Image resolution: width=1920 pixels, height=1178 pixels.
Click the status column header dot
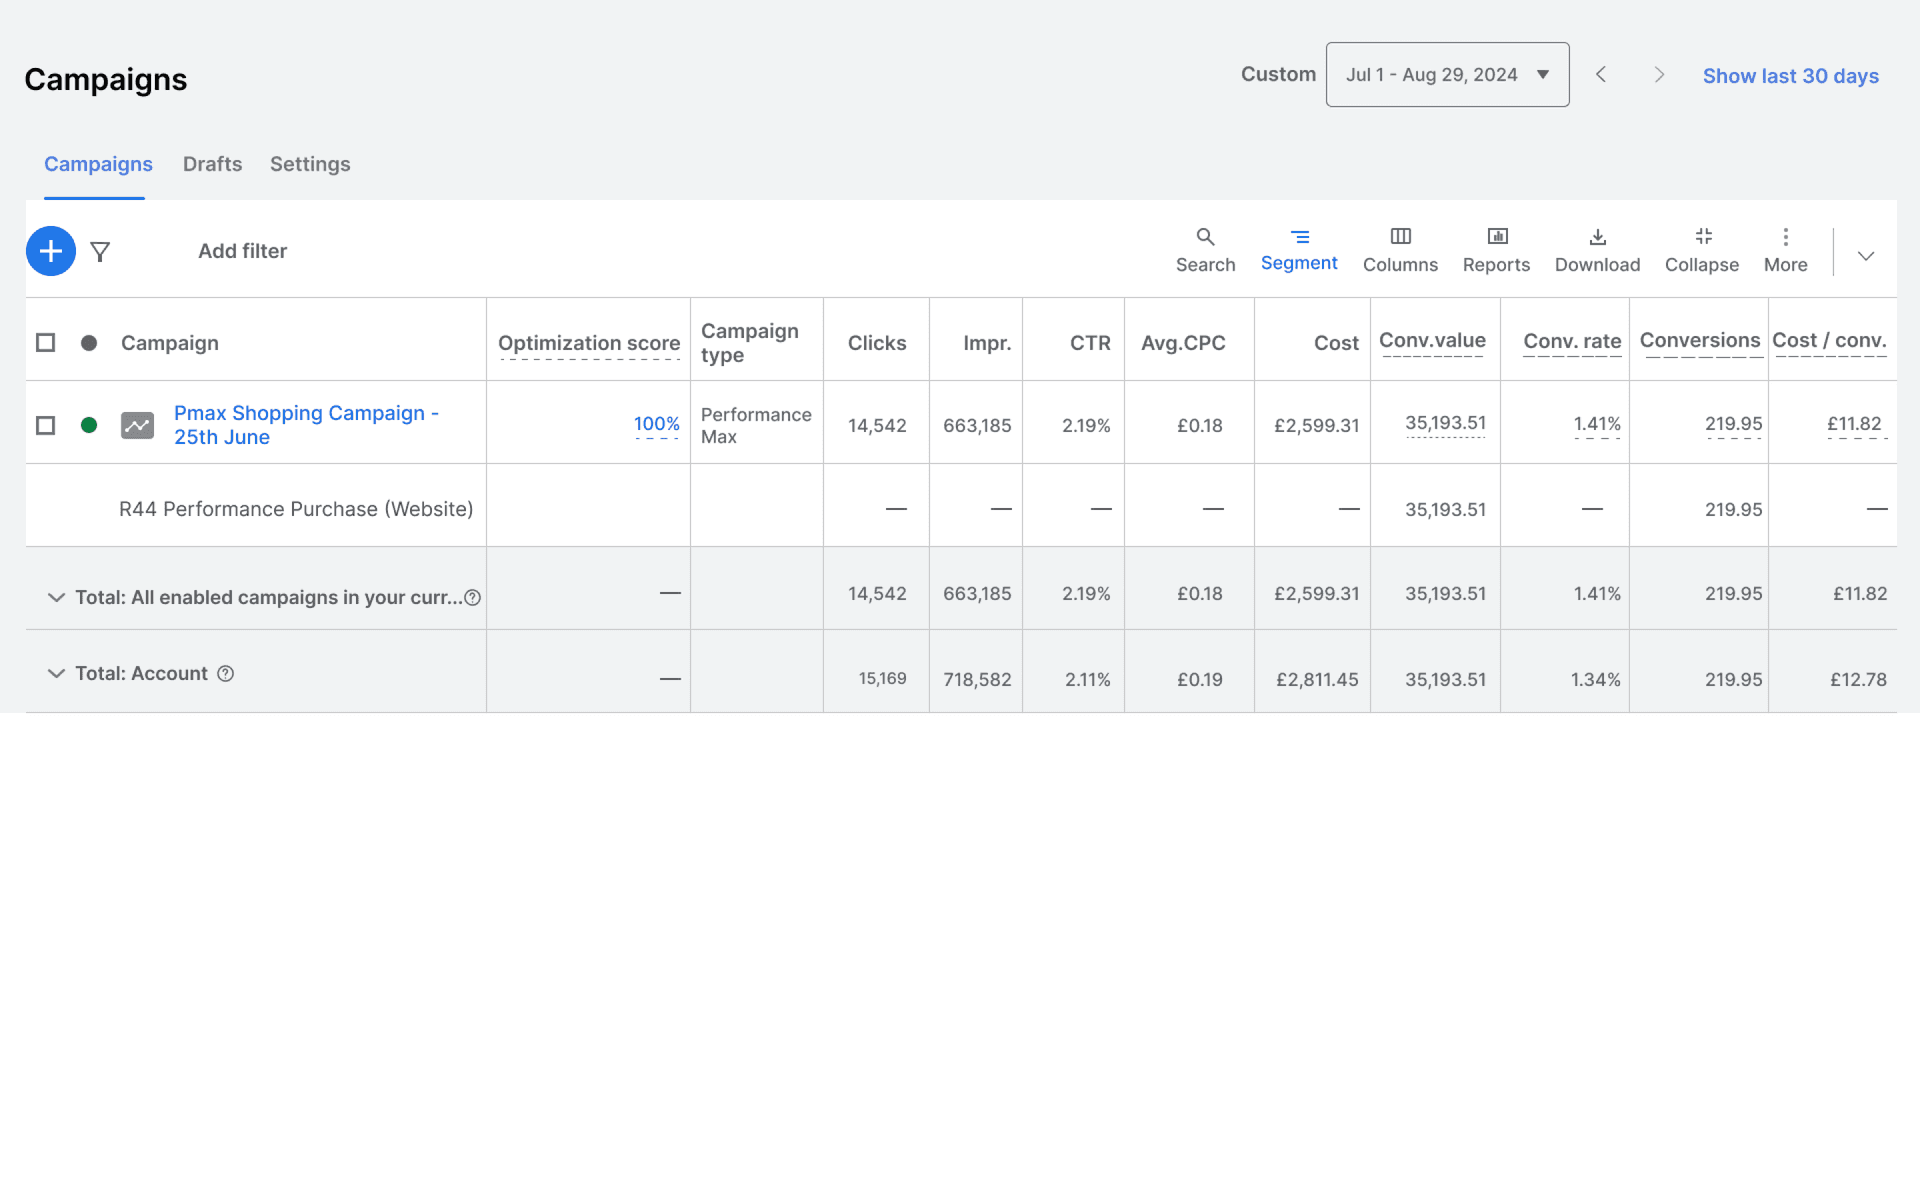coord(89,343)
